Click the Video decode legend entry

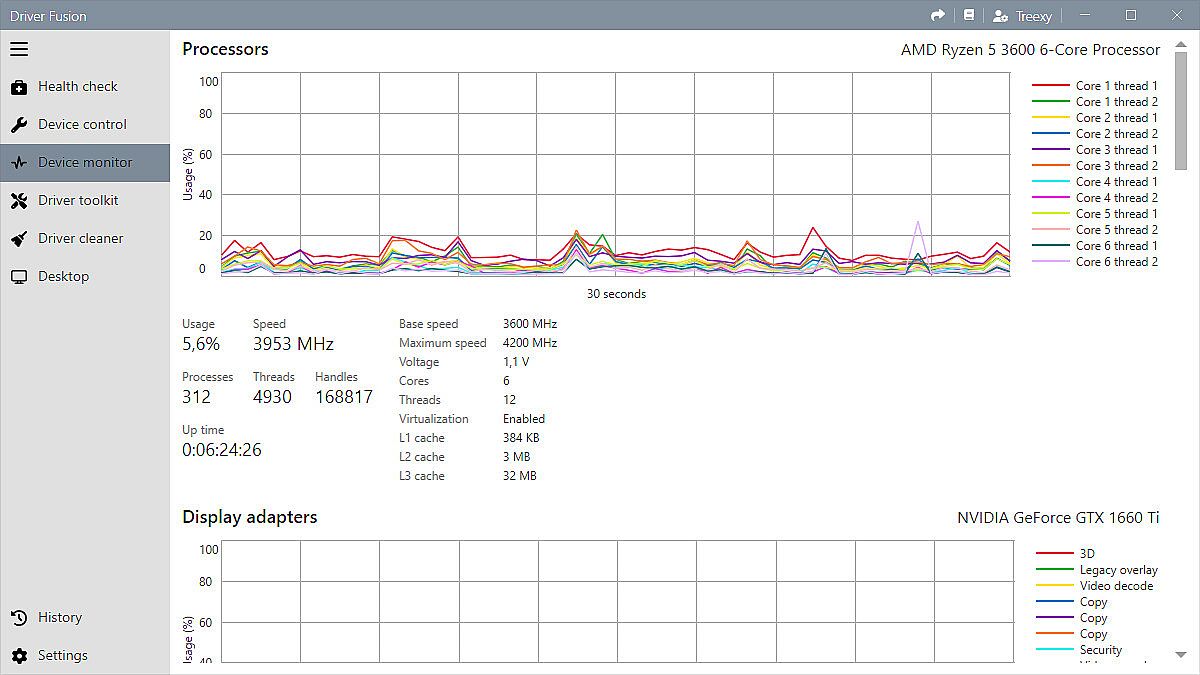1095,586
